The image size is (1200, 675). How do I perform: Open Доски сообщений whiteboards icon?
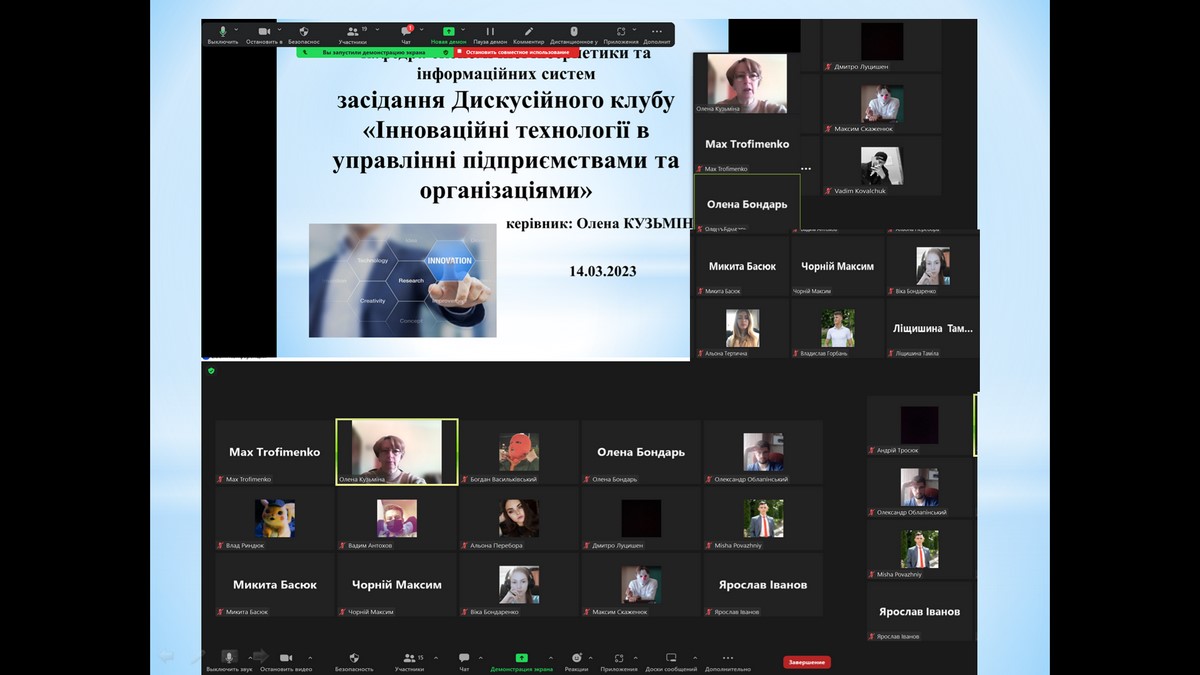tap(671, 659)
